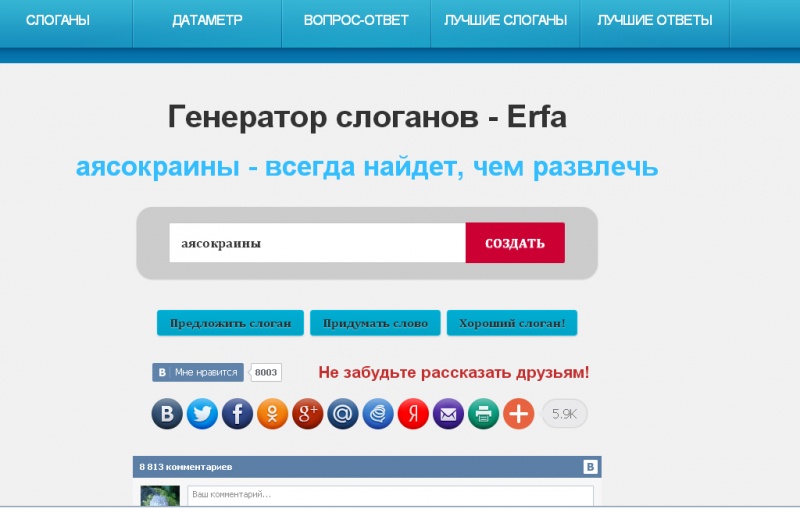The height and width of the screenshot is (509, 800).
Task: Share to Odnoklassniki via the orange icon
Action: (272, 414)
